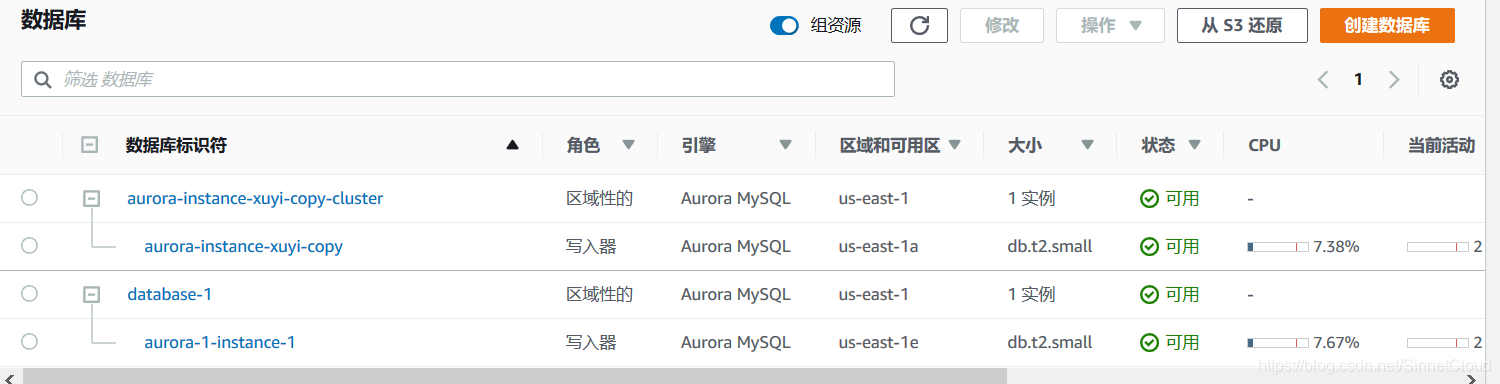Viewport: 1500px width, 384px height.
Task: Click 1 实例 size for database-1
Action: (x=1031, y=294)
